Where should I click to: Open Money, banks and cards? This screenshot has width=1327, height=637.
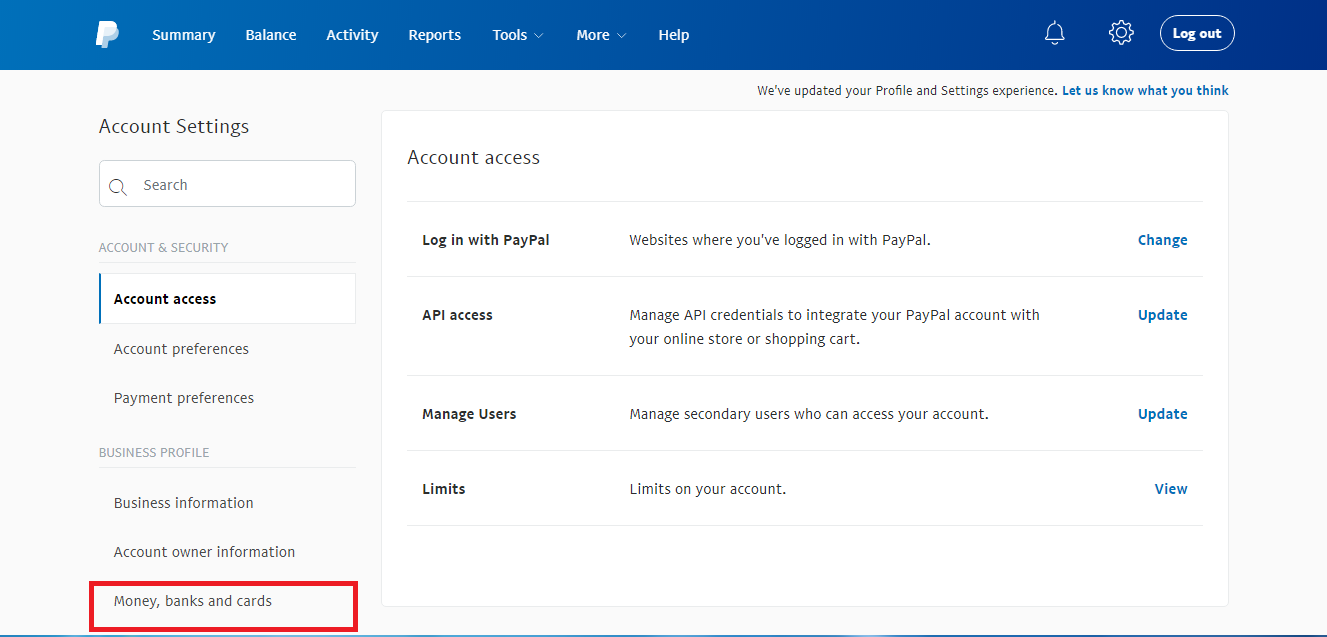pyautogui.click(x=193, y=601)
